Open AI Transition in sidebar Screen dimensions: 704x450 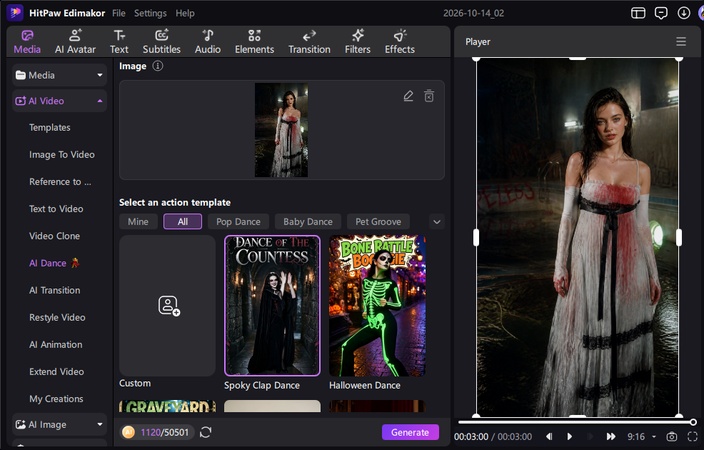tap(55, 290)
